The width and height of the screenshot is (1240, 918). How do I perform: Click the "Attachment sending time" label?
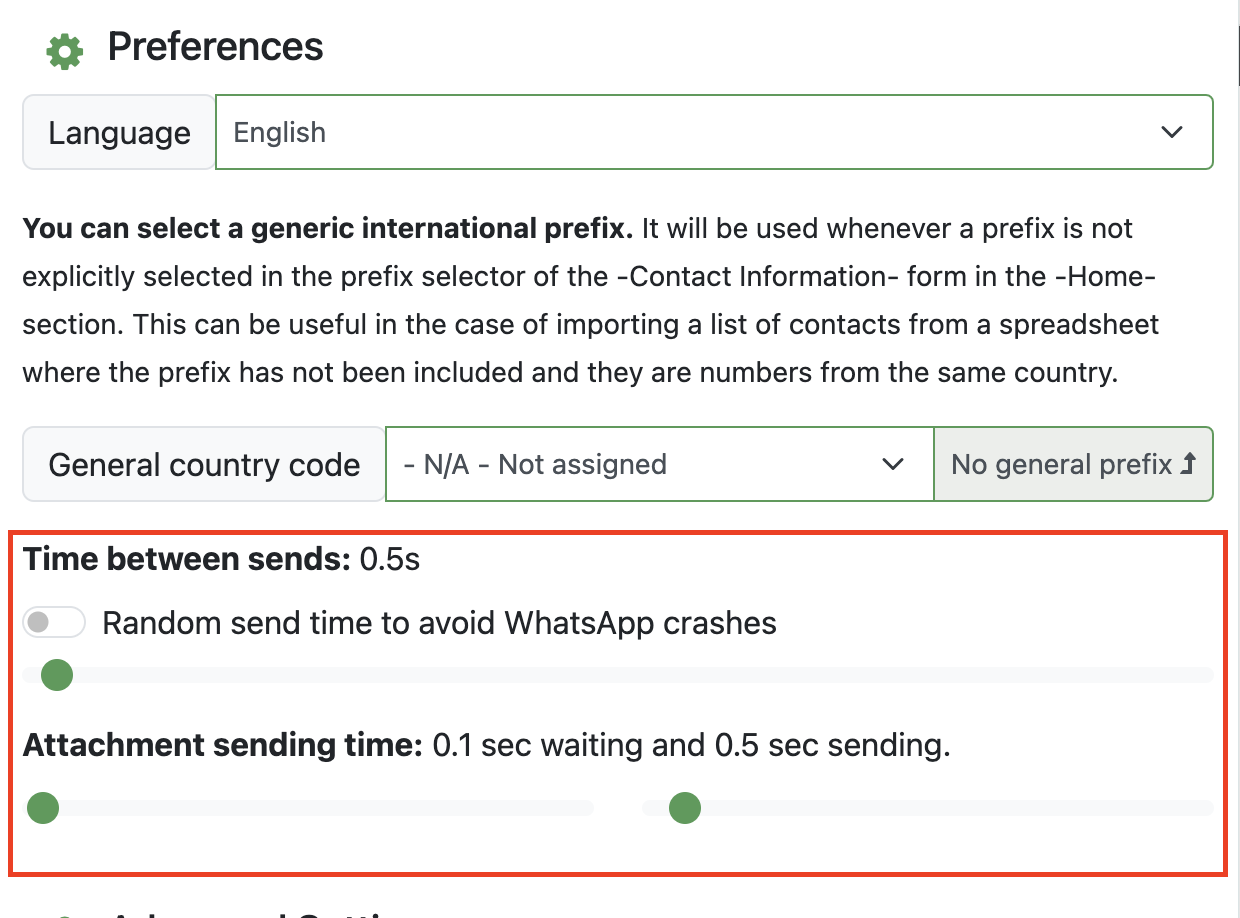pyautogui.click(x=220, y=744)
